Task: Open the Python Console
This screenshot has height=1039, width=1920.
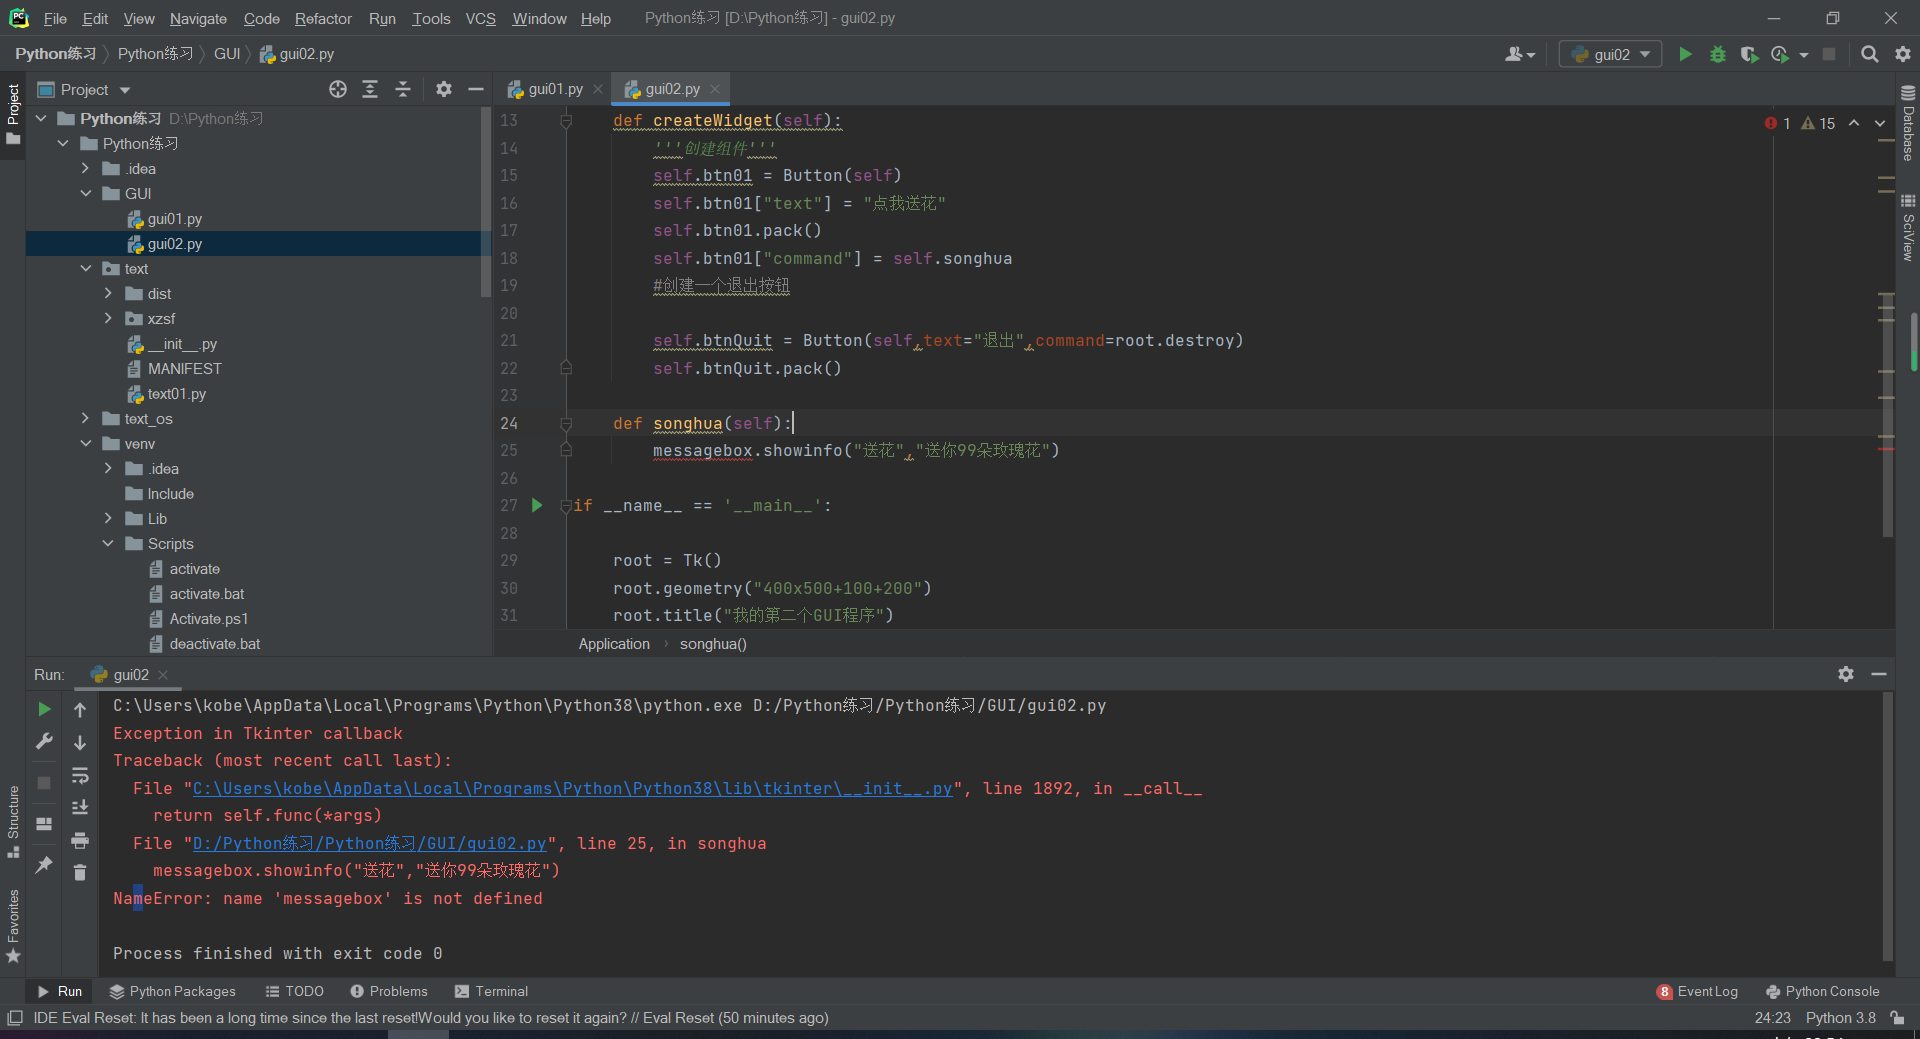Action: (x=1822, y=991)
